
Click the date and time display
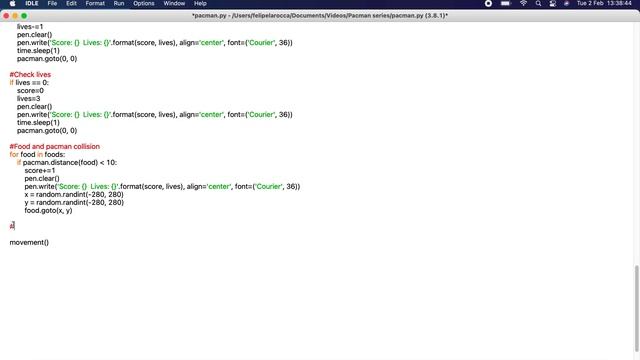coord(604,3)
